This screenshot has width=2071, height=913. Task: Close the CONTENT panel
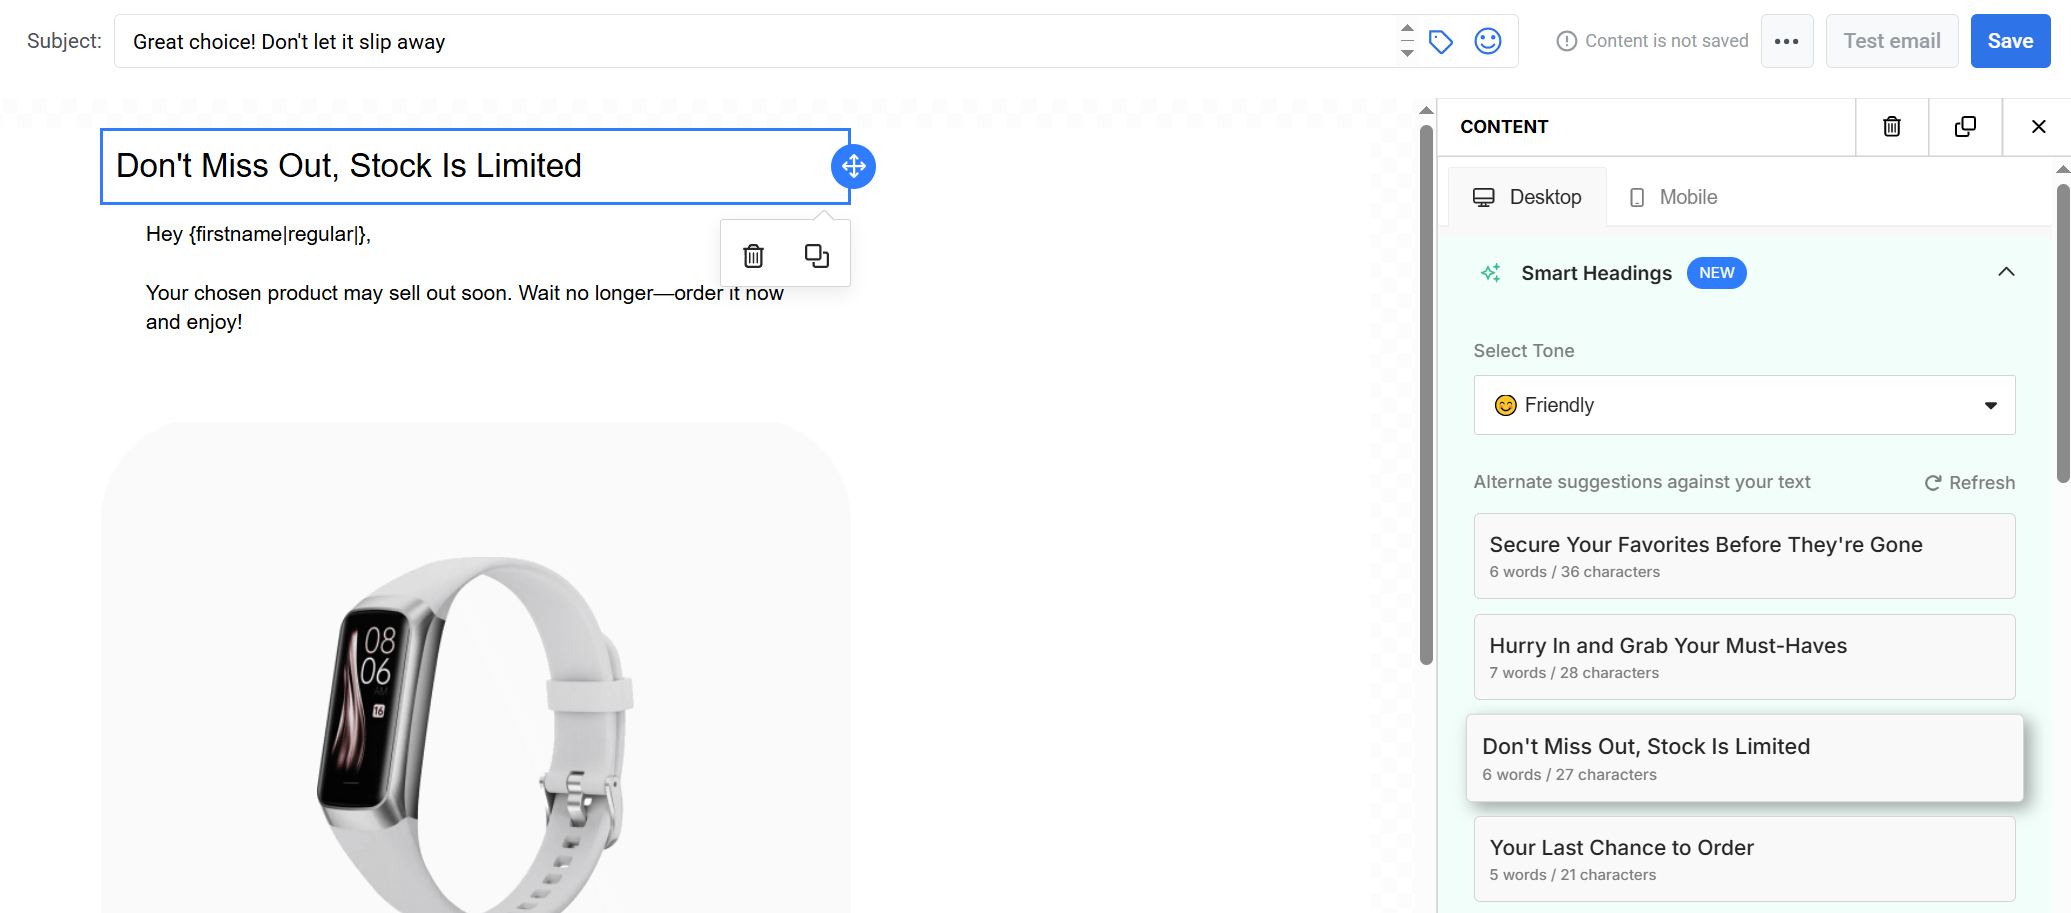2038,127
